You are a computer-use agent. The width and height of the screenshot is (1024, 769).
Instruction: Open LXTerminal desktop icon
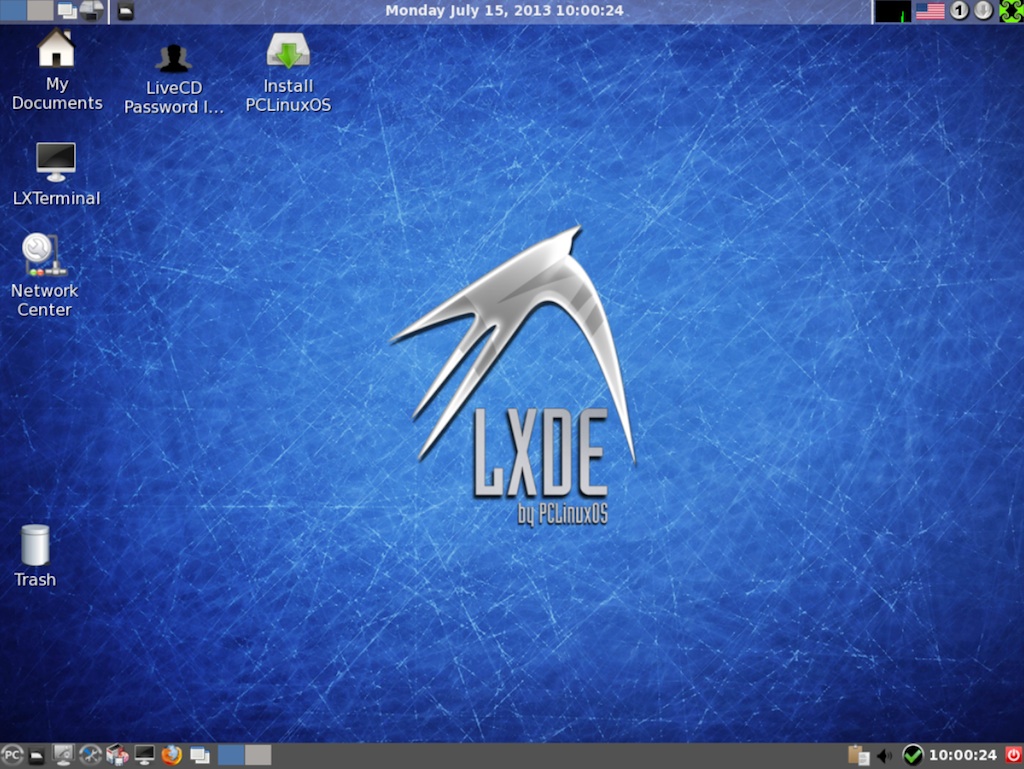(x=56, y=174)
